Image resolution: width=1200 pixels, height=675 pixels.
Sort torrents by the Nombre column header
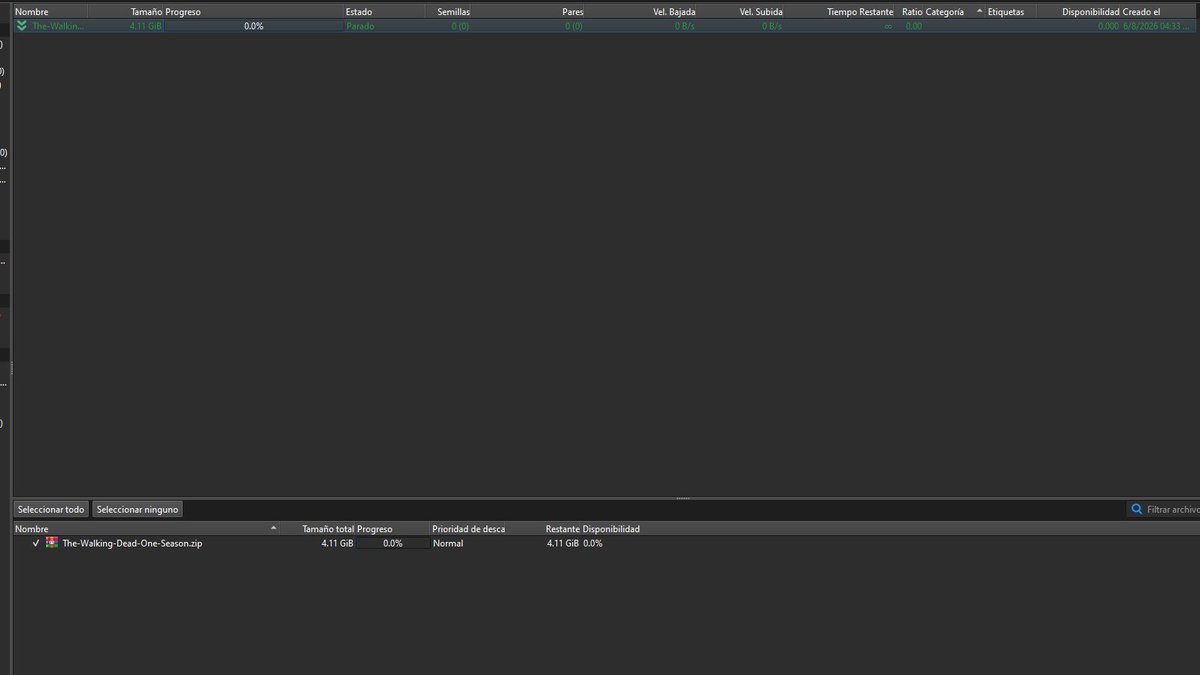32,11
